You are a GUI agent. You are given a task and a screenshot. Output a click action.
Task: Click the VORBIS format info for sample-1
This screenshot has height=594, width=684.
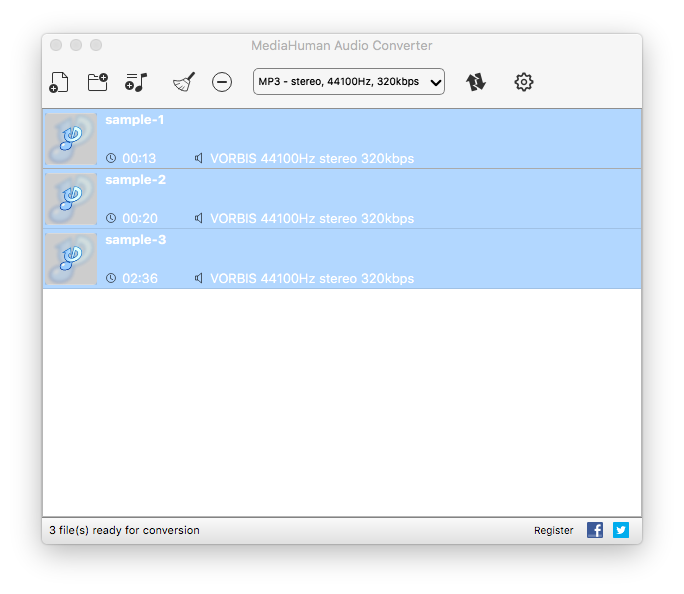pos(312,158)
